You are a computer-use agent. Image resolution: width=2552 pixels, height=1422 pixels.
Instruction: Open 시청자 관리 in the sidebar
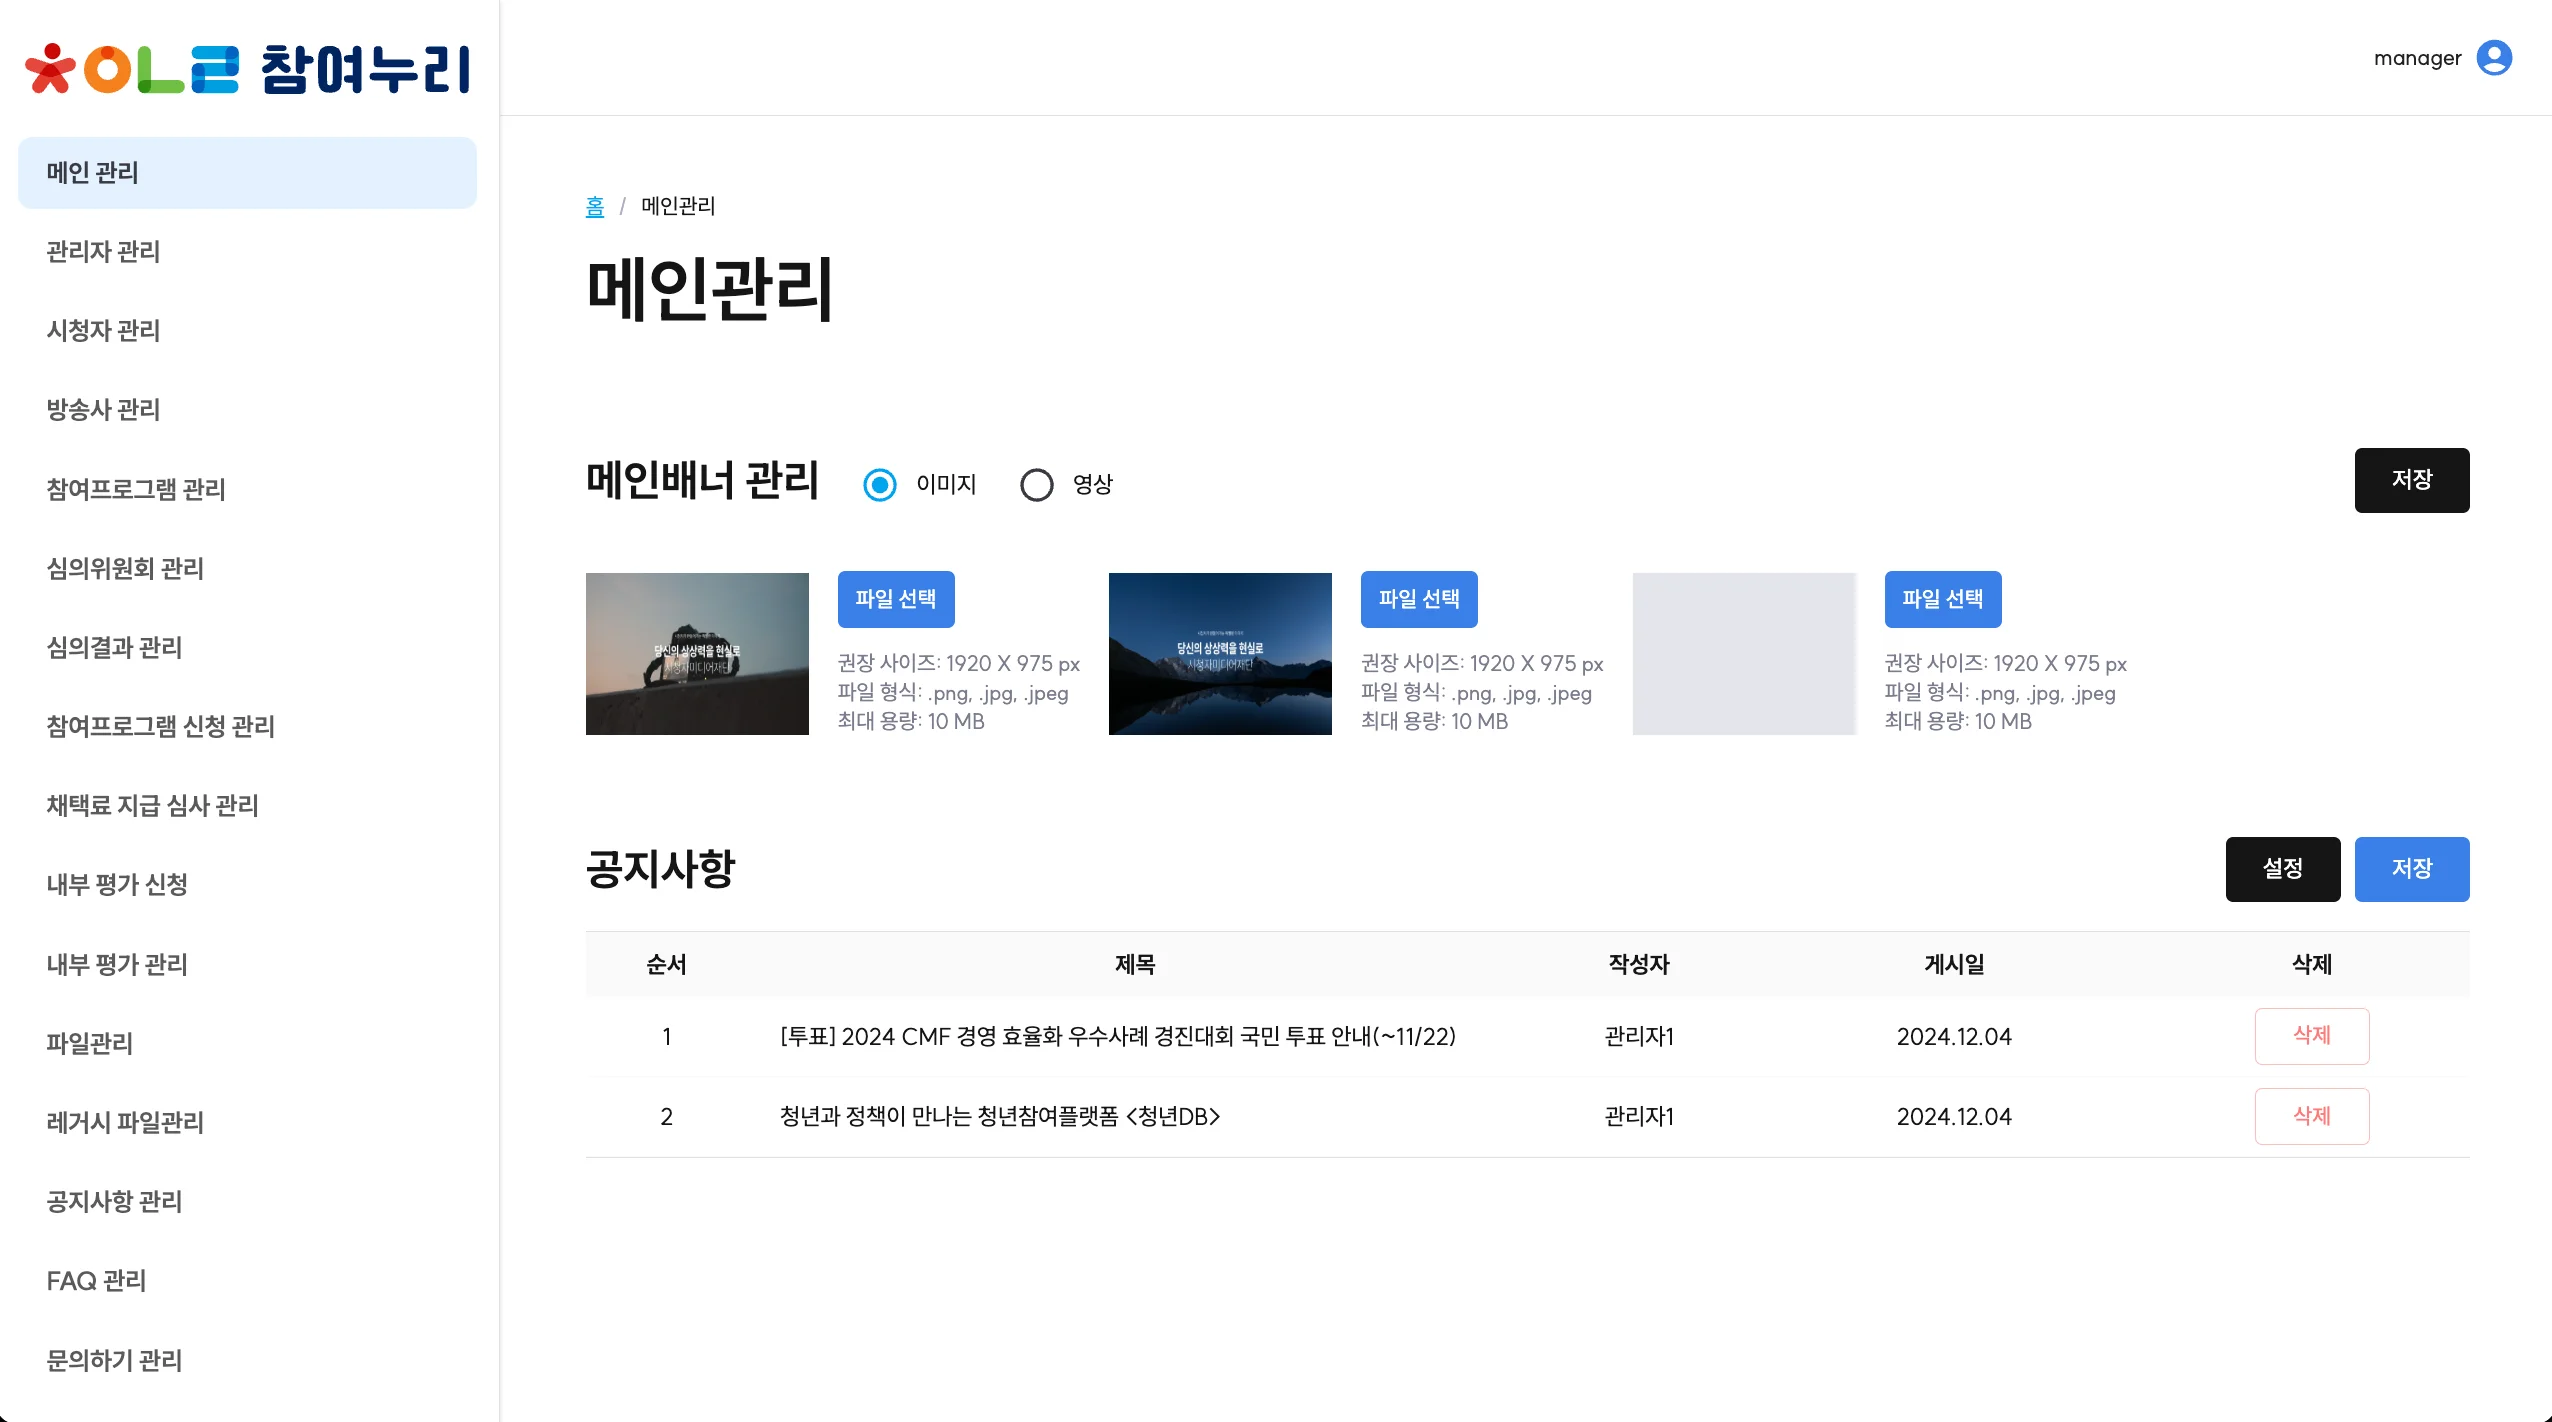103,330
